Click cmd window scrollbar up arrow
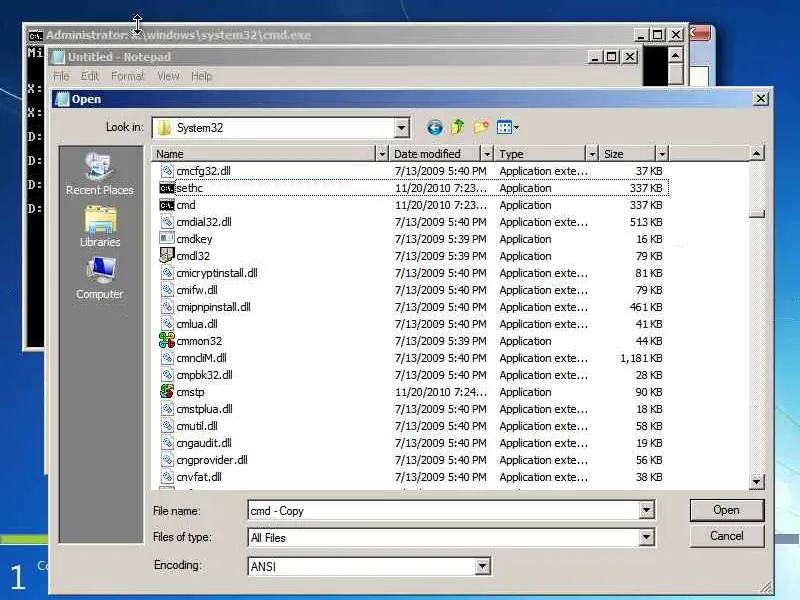This screenshot has width=800, height=600. 676,55
